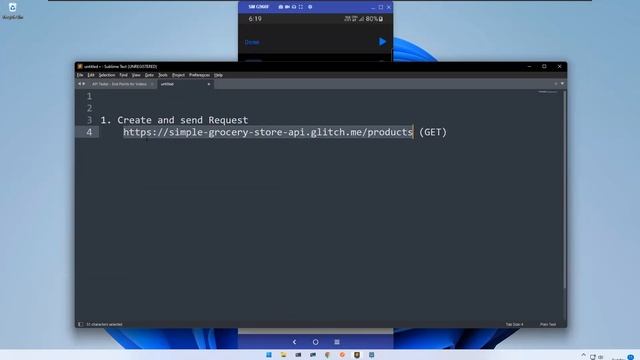This screenshot has width=640, height=360.
Task: Tap the Android recents button in phone mirror
Action: pos(337,342)
